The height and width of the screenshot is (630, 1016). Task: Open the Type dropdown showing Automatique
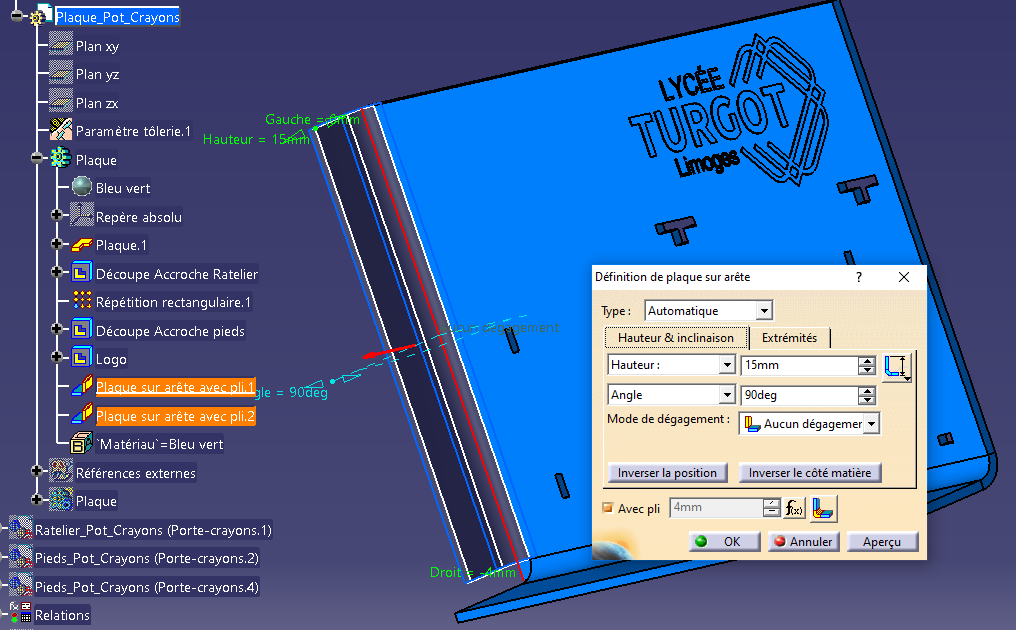765,311
